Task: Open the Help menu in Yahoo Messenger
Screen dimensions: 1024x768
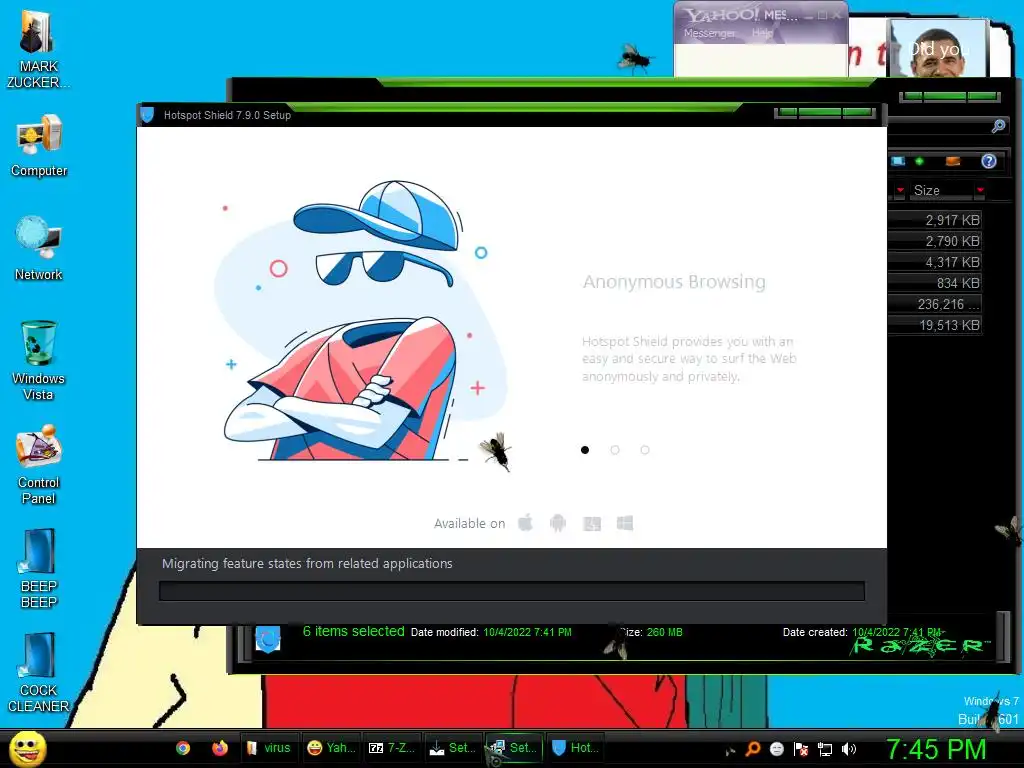Action: click(x=762, y=33)
